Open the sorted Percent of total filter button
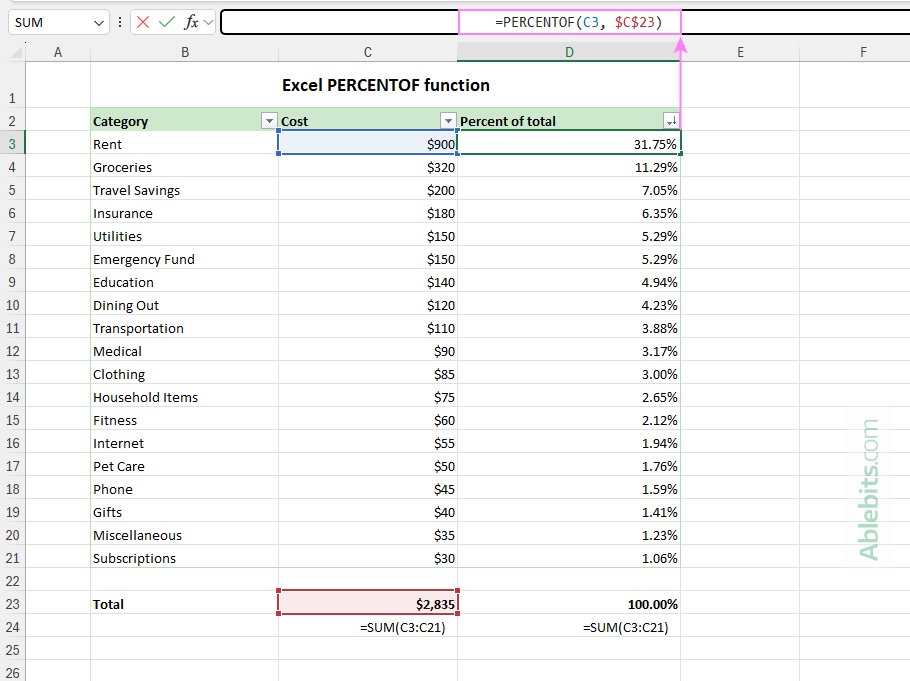Viewport: 910px width, 681px height. coord(670,121)
